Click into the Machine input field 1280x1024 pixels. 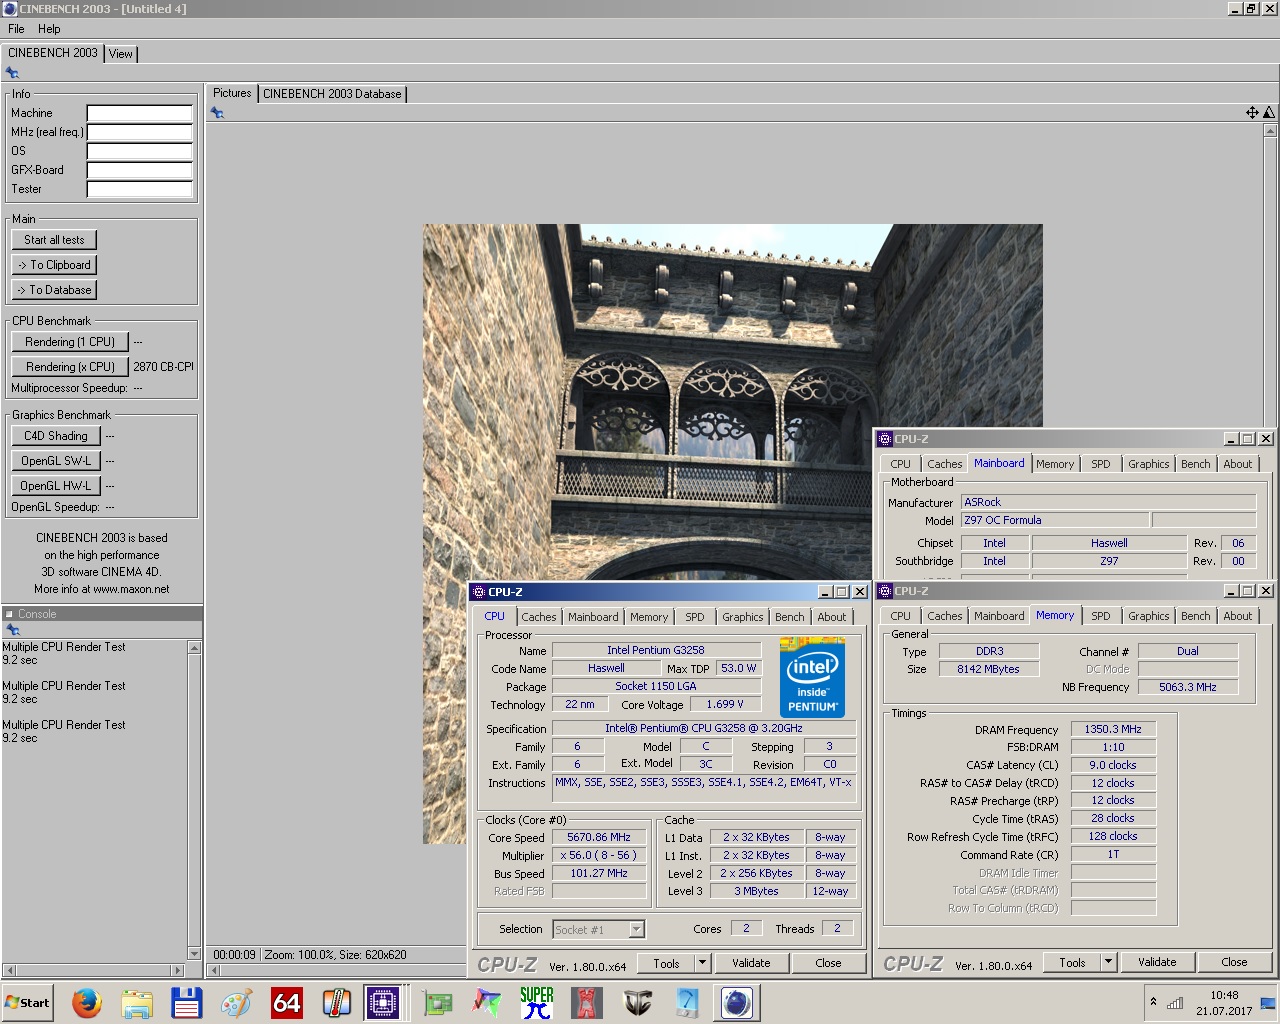point(139,113)
